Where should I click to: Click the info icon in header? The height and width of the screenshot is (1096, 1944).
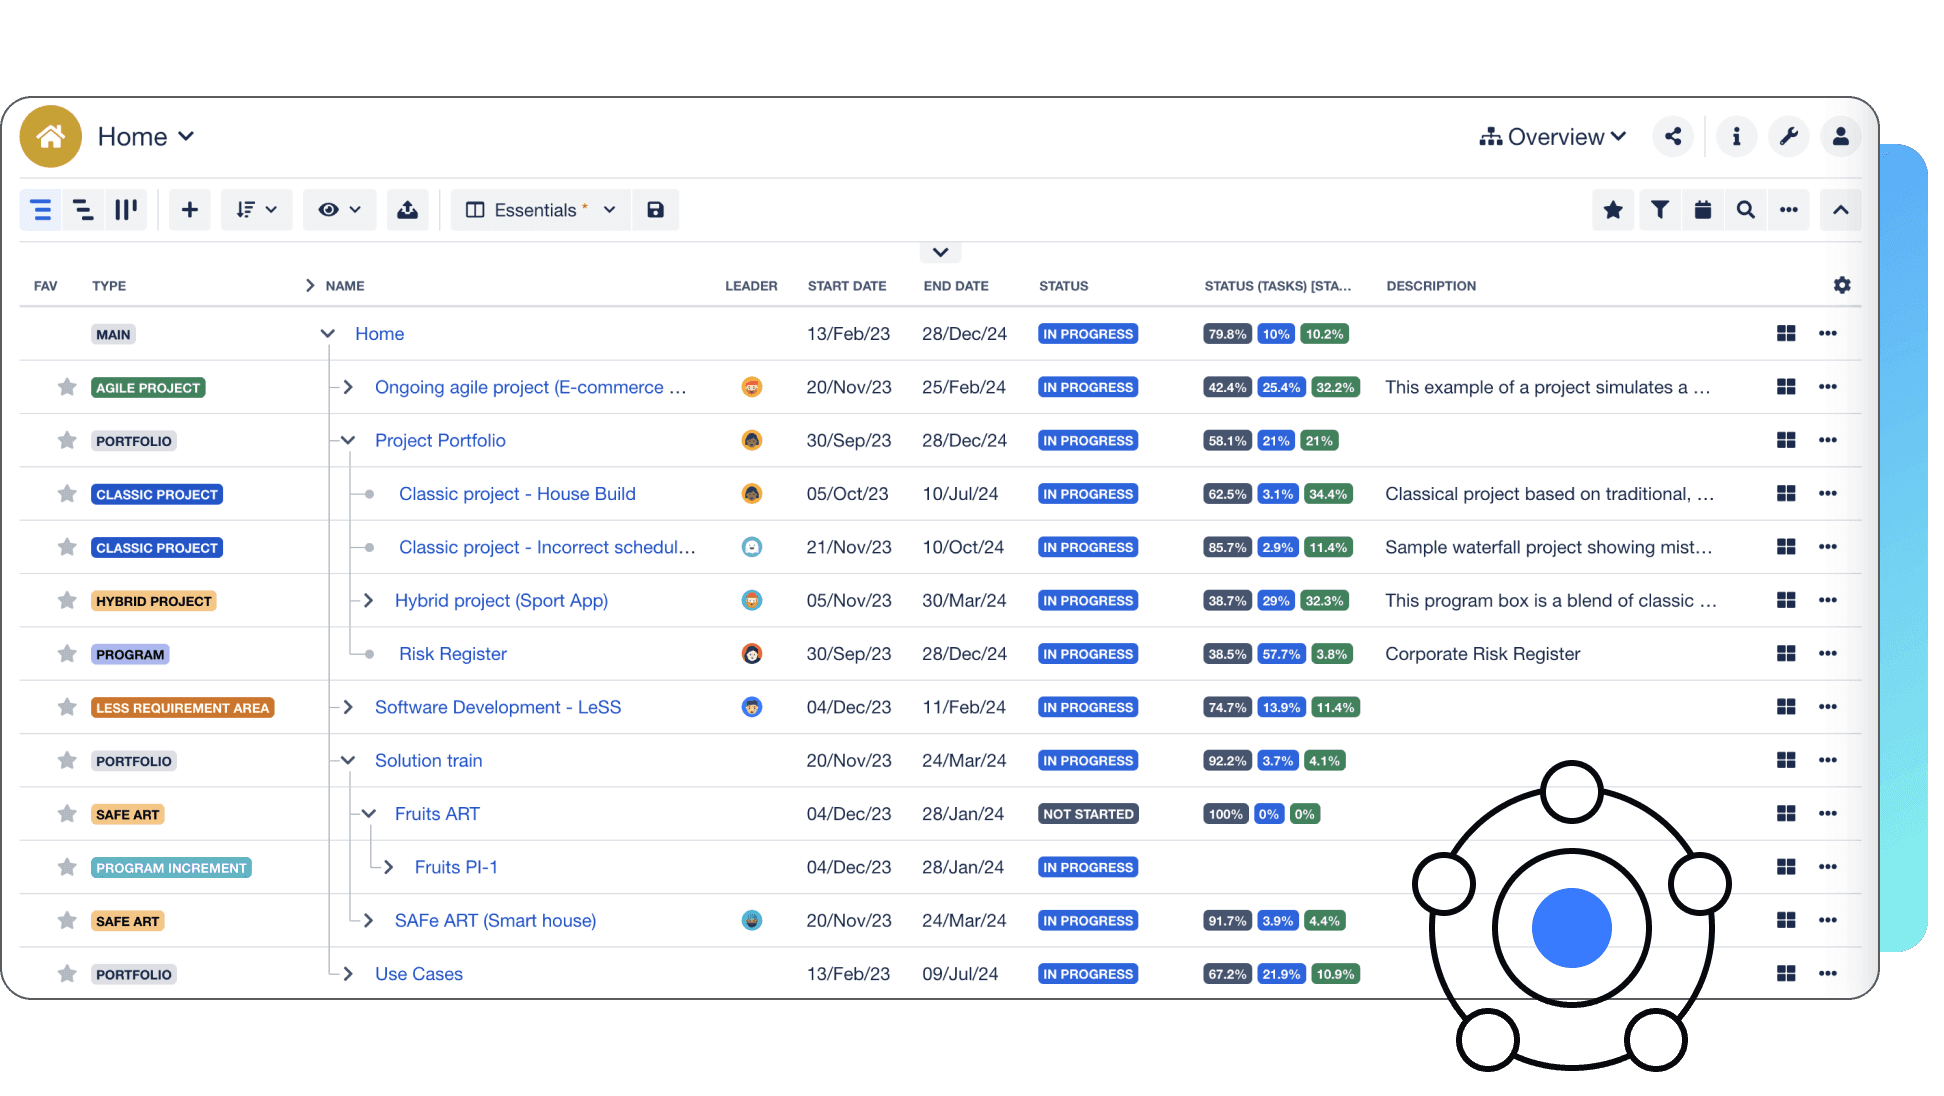[1736, 137]
